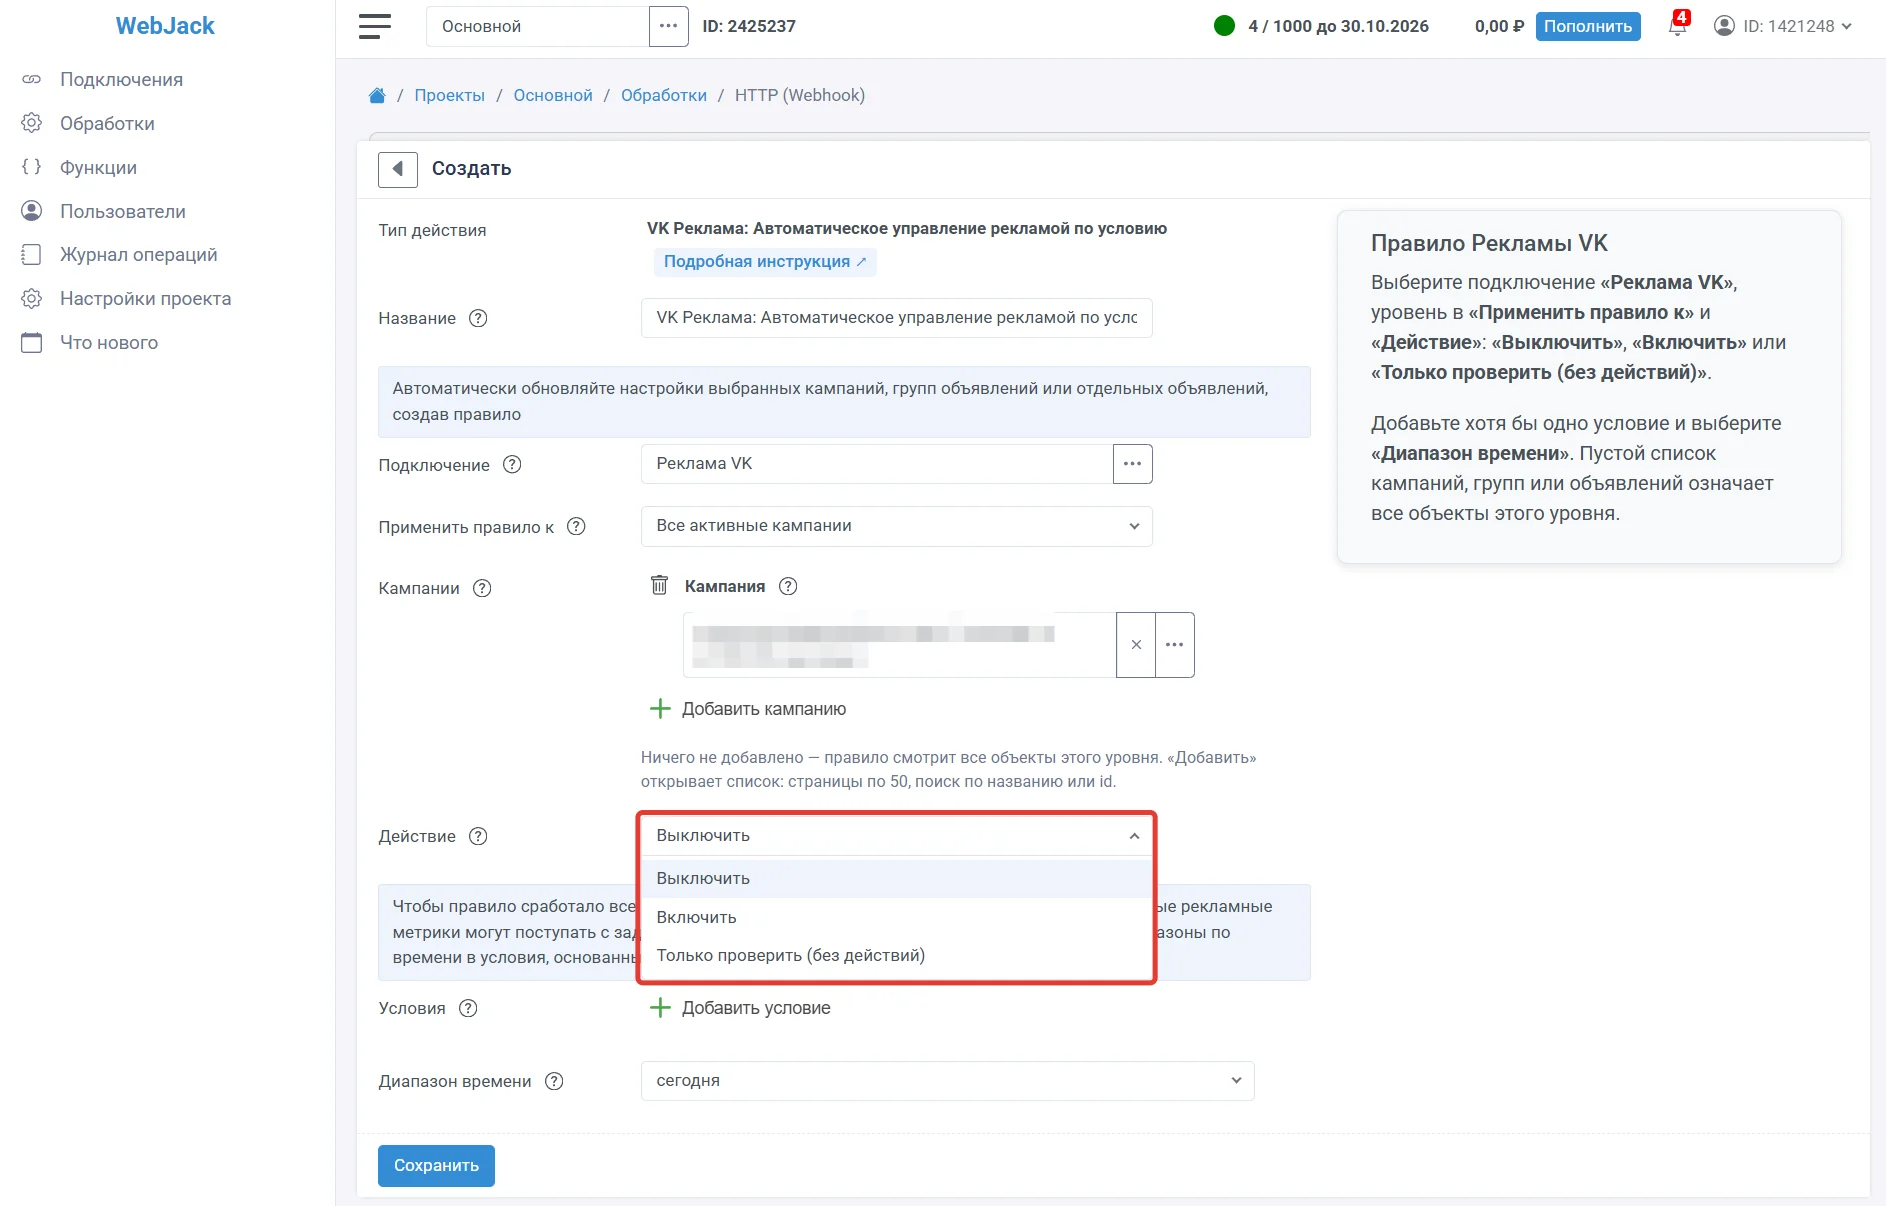1886x1206 pixels.
Task: Click the Пополнить balance button
Action: pyautogui.click(x=1588, y=26)
